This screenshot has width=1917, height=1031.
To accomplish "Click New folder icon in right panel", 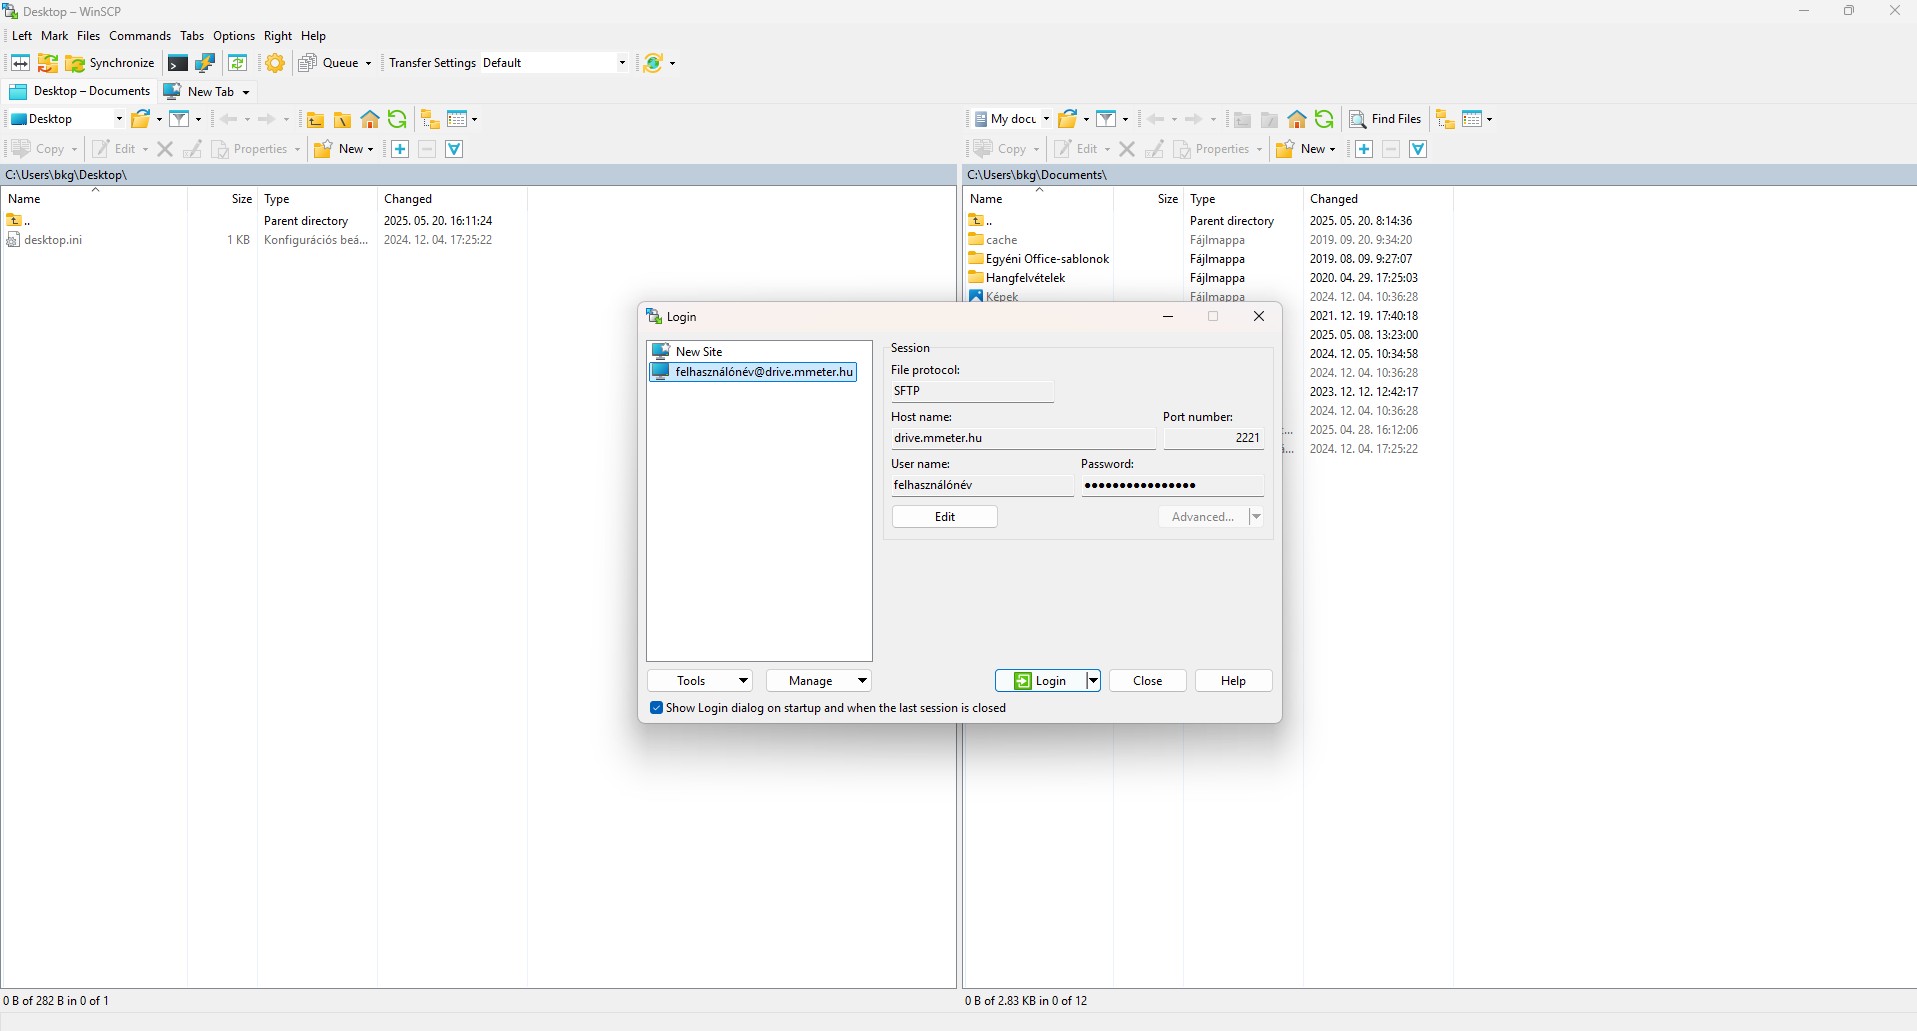I will point(1286,149).
